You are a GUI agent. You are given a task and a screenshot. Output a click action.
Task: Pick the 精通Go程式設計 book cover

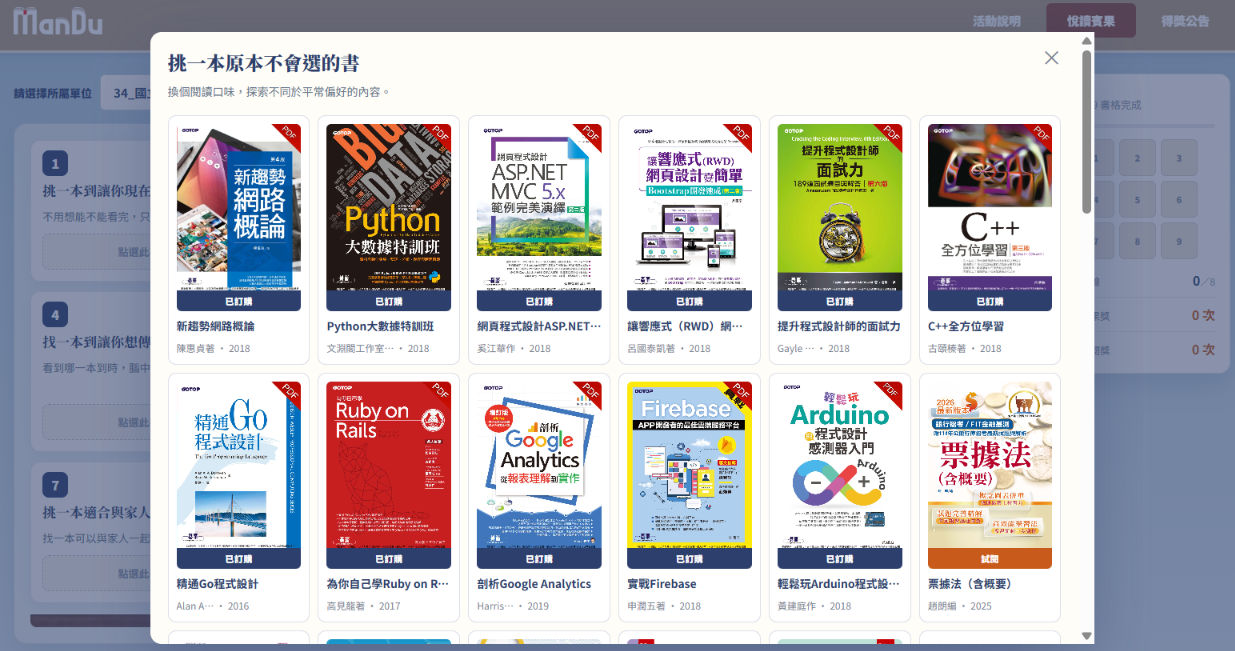click(239, 465)
